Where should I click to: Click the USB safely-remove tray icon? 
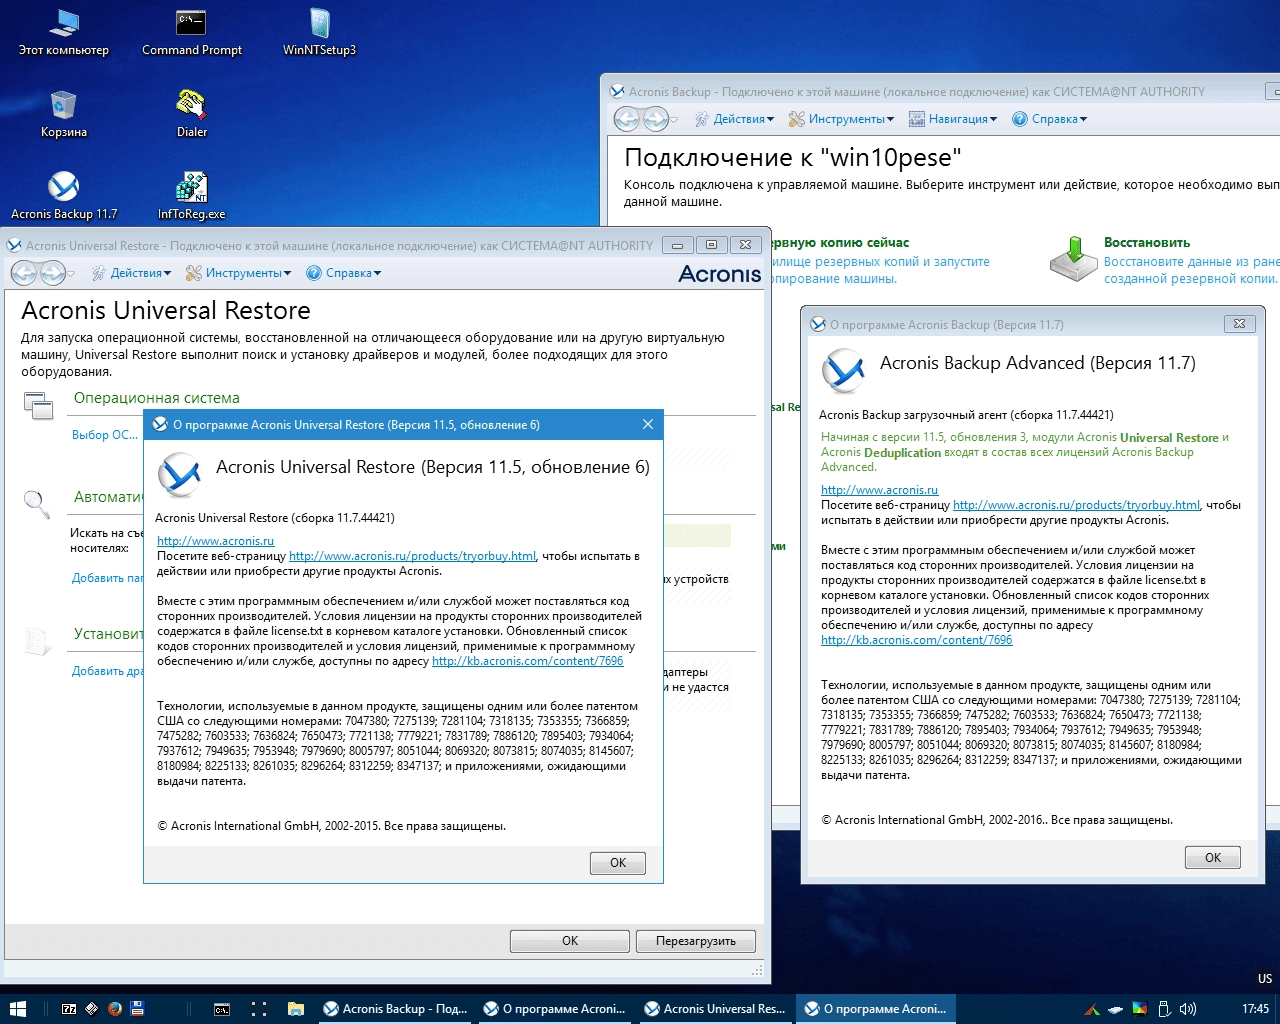[x=1163, y=1009]
